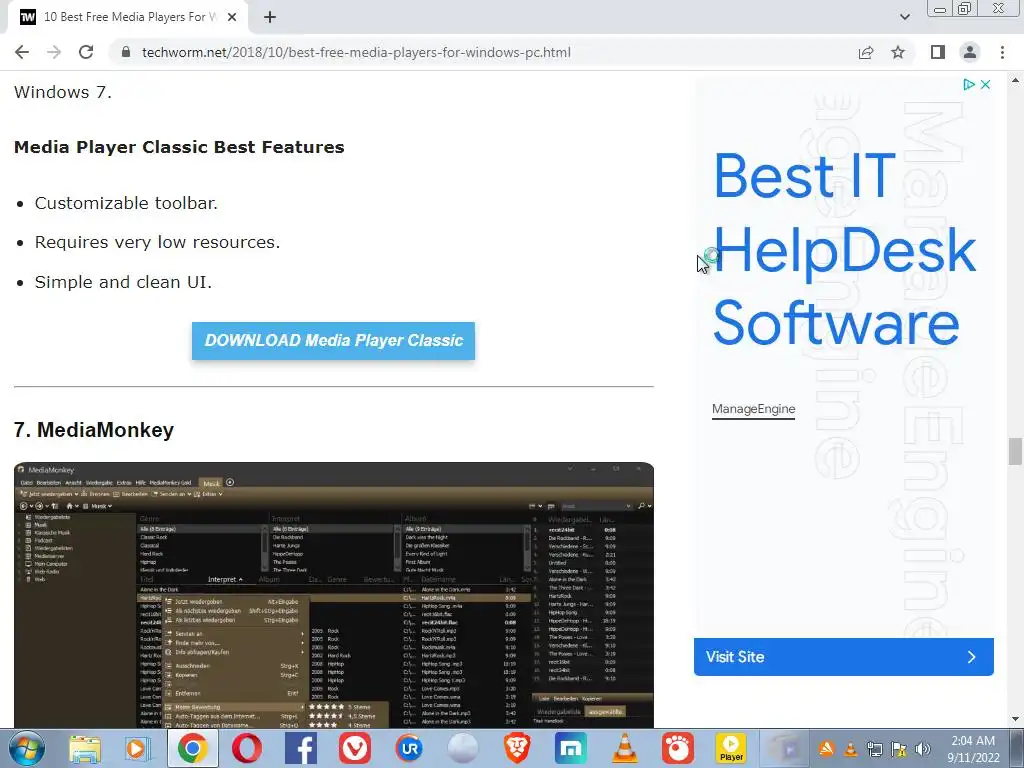Viewport: 1024px width, 768px height.
Task: Click the Best IT HelpDesk Software headline
Action: (844, 249)
